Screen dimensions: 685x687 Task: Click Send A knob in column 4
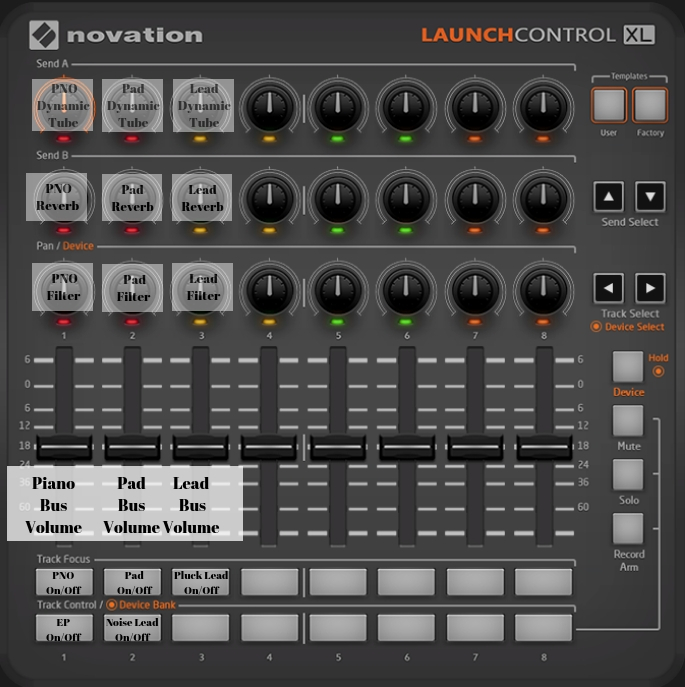point(270,107)
